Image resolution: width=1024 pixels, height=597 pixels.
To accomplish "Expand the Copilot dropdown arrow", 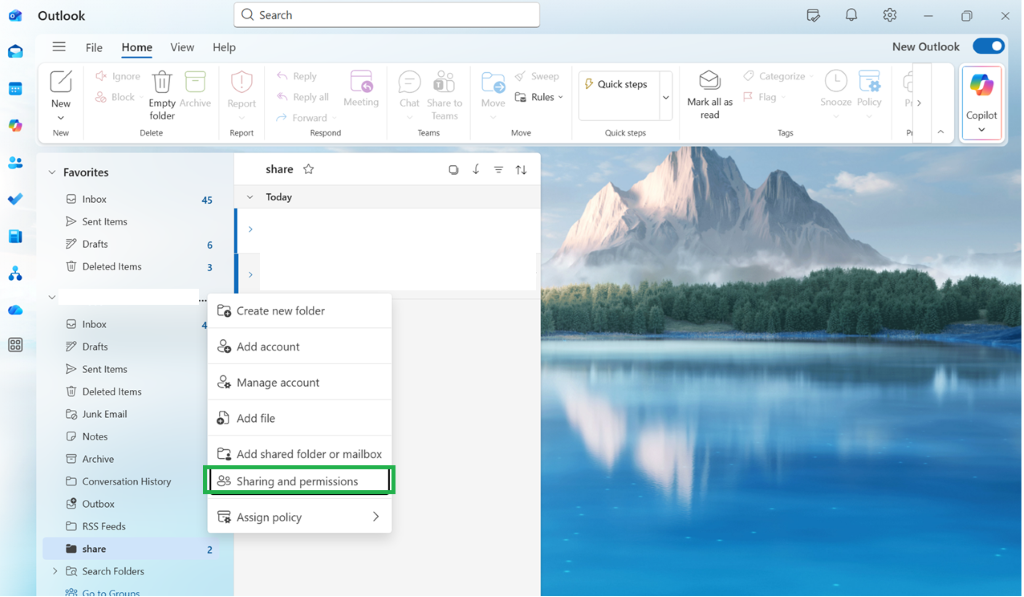I will [982, 130].
